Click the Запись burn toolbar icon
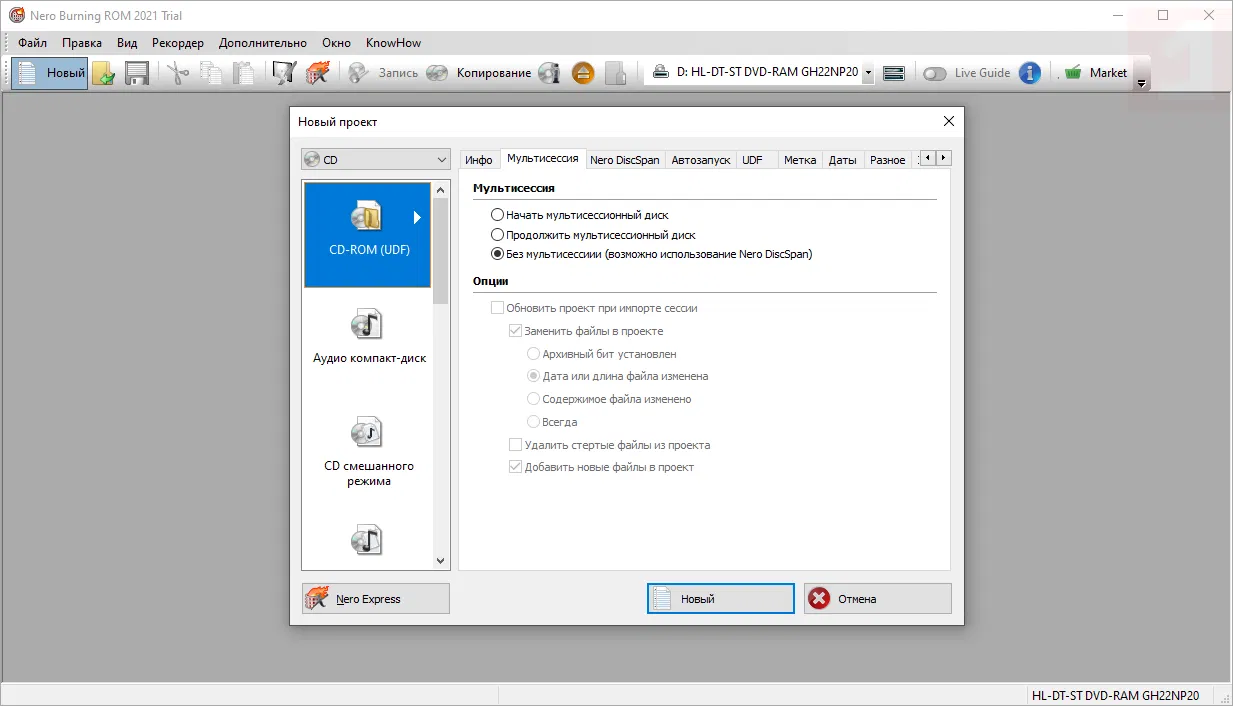 (383, 73)
